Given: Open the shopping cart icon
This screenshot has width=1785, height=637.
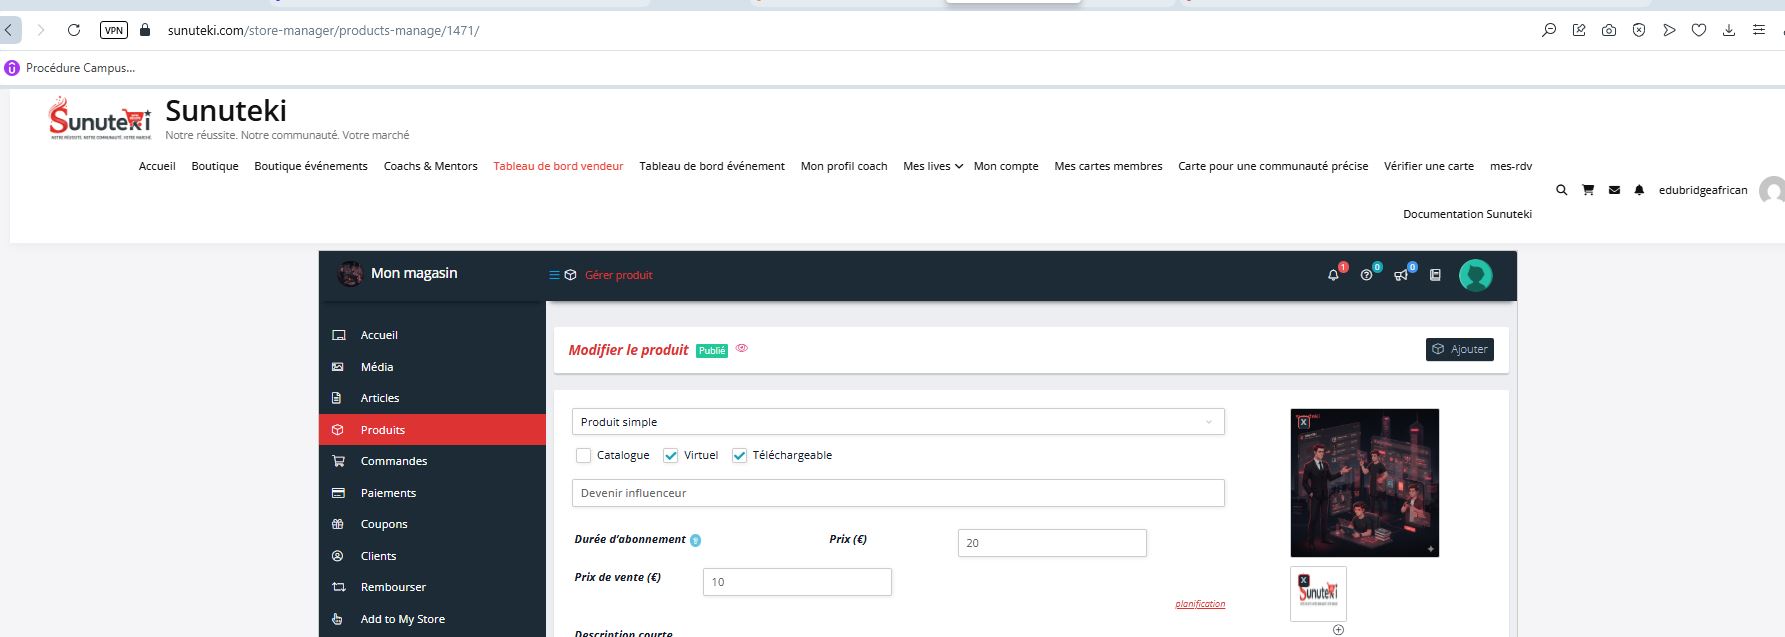Looking at the screenshot, I should (1588, 190).
